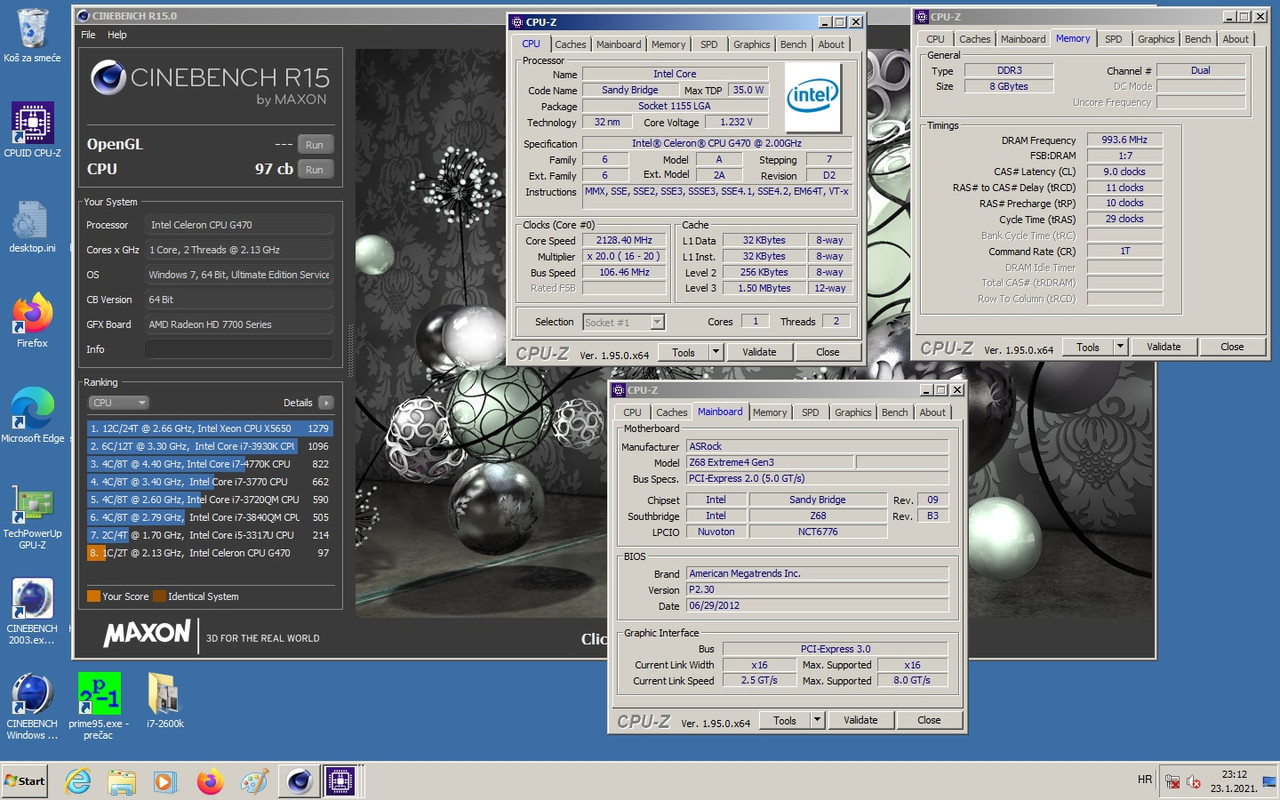Select the Core i5-3317U ranking row

click(210, 535)
